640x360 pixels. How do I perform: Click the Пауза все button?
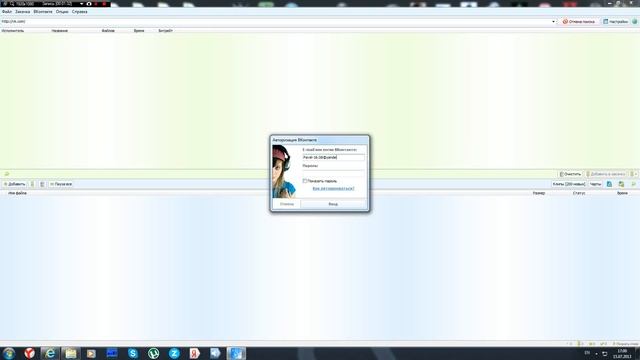pos(61,184)
